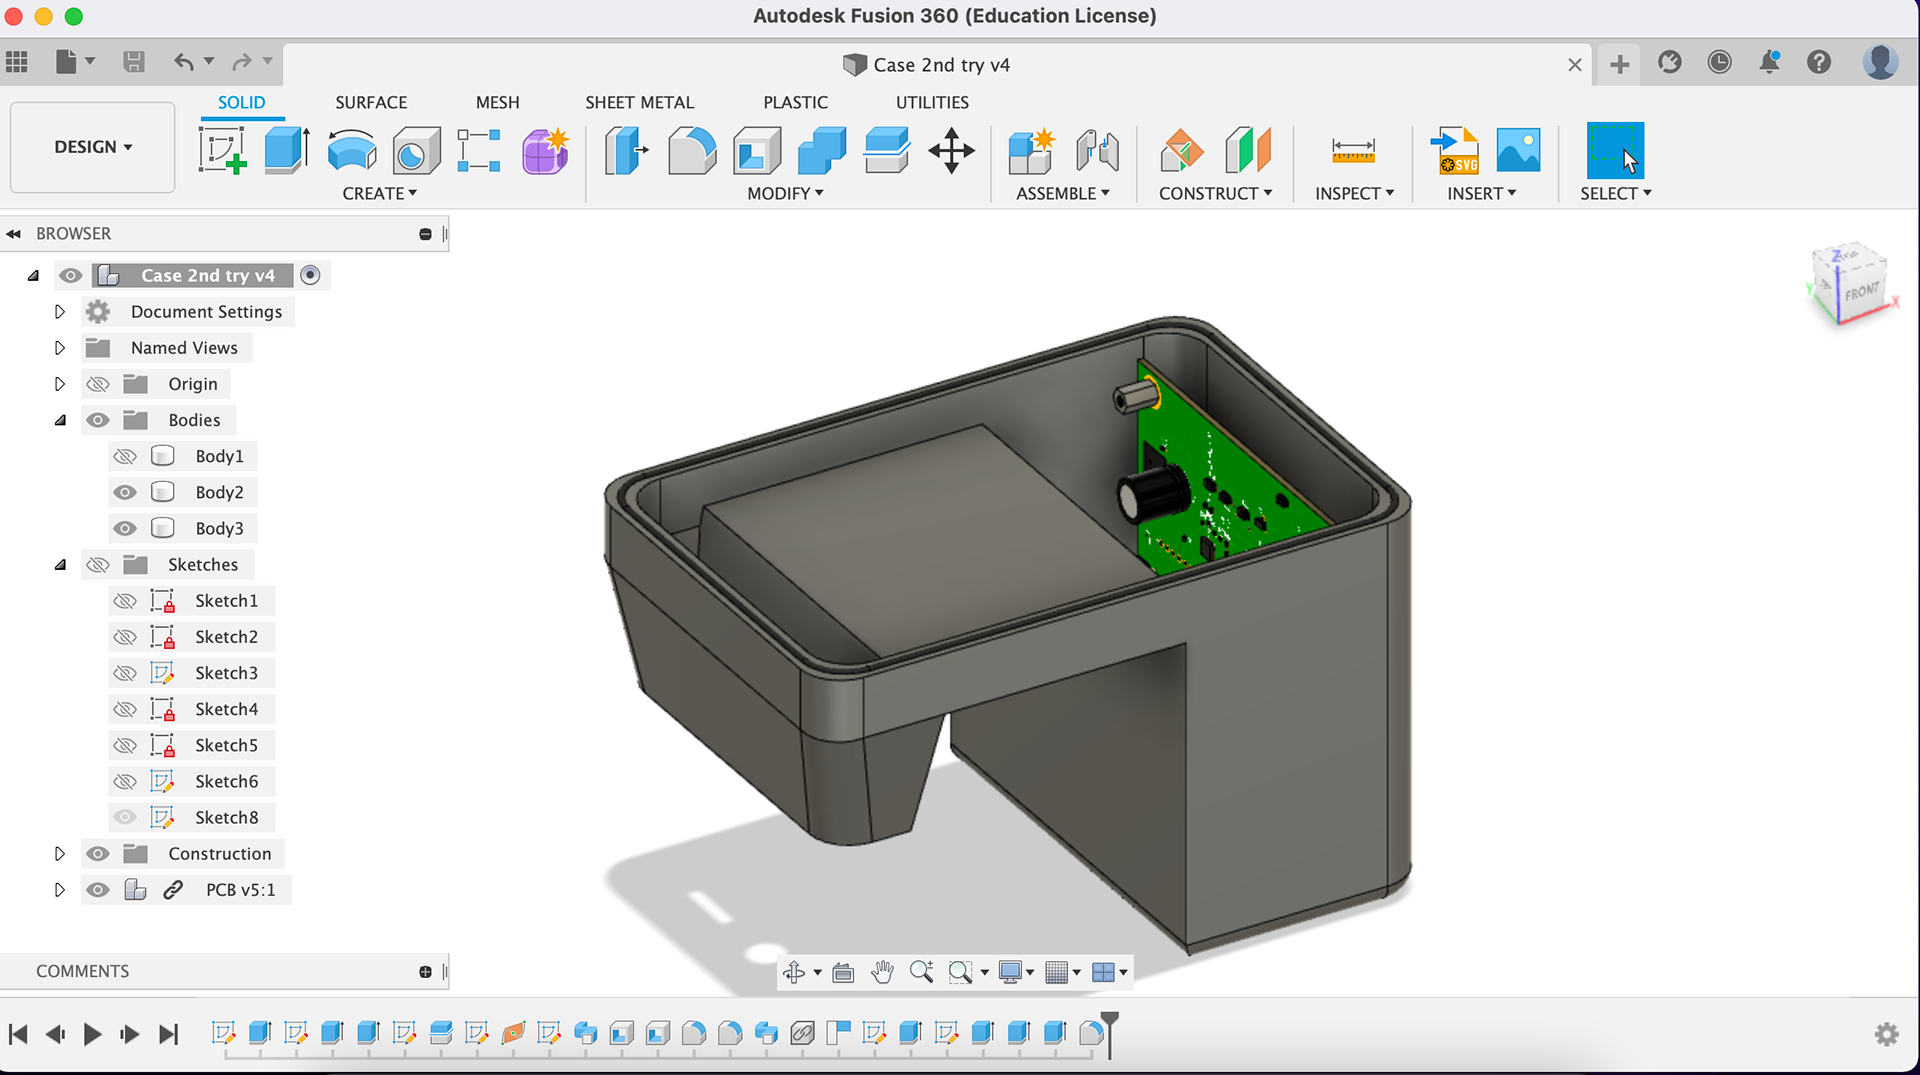
Task: Expand the Named Views folder
Action: point(60,348)
